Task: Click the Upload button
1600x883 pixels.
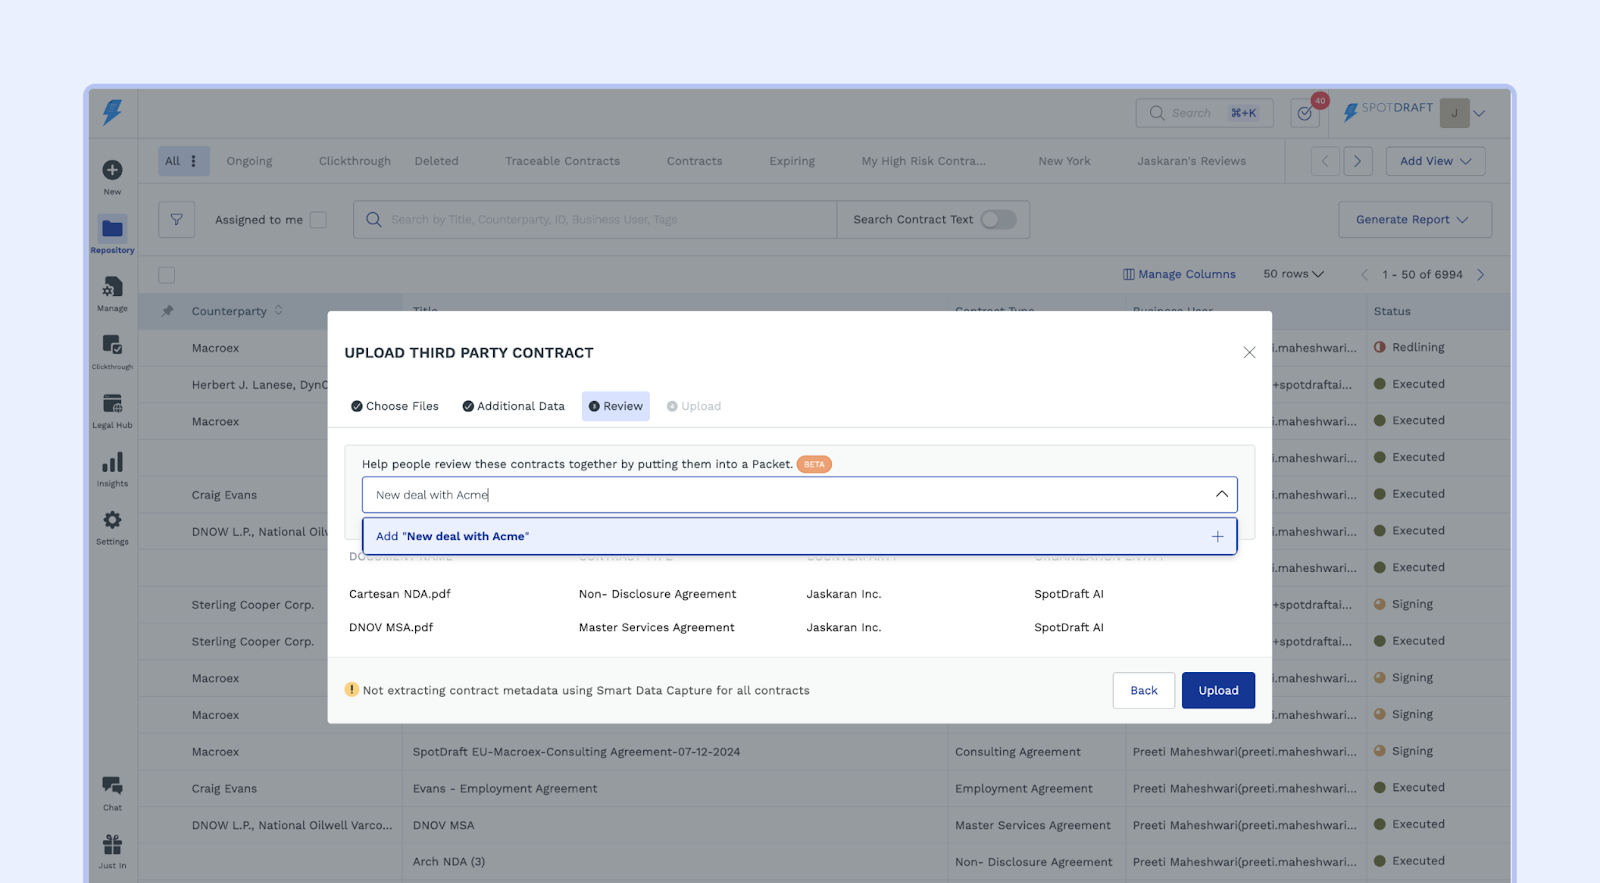Action: (1218, 691)
